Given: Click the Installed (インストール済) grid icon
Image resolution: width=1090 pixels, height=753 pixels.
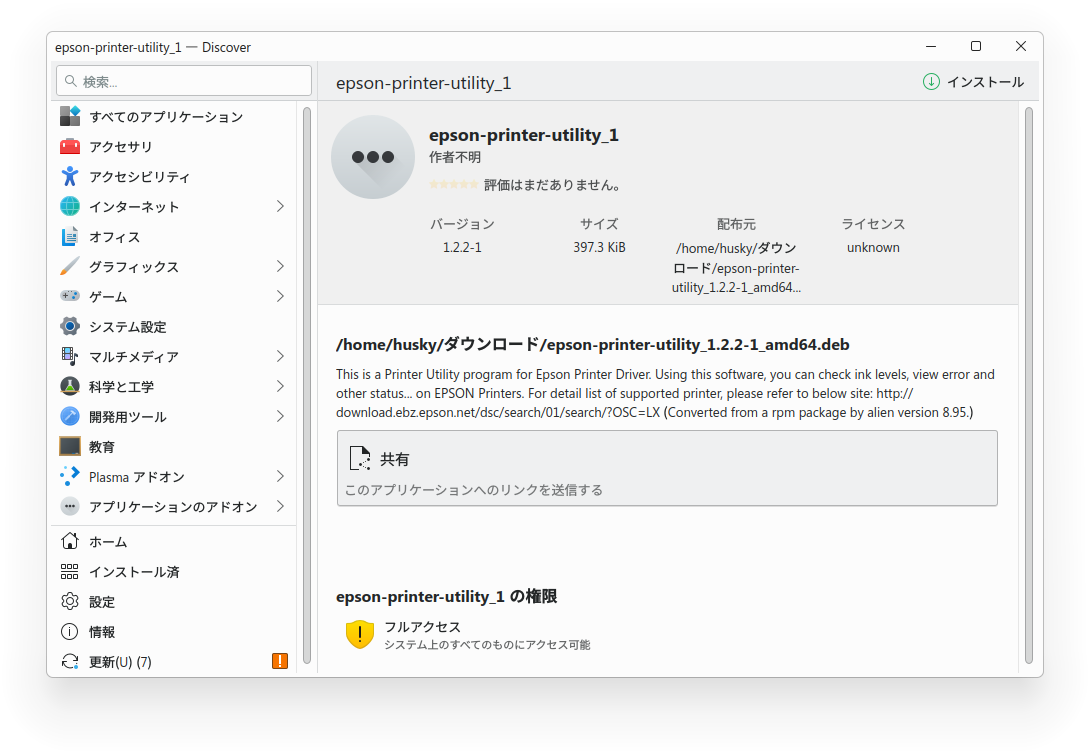Looking at the screenshot, I should click(70, 572).
